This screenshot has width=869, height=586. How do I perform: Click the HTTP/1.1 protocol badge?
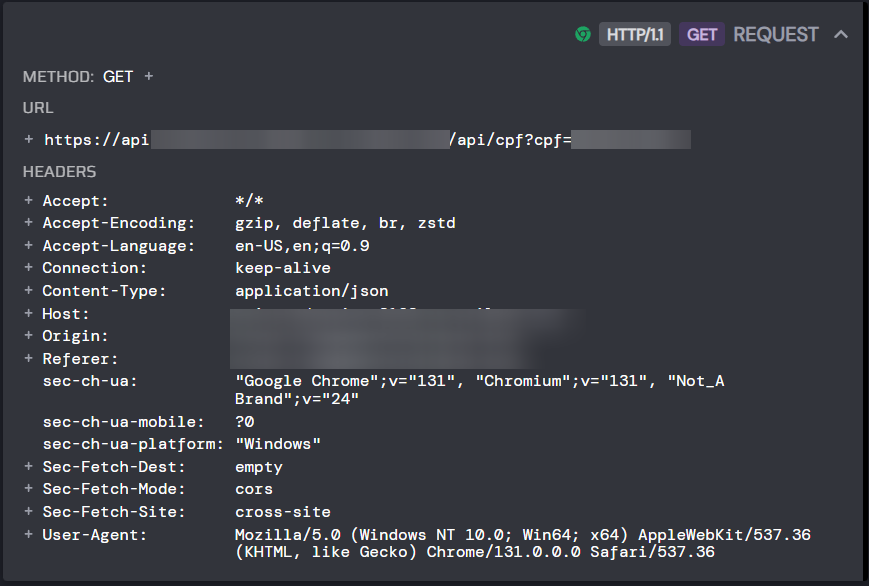pos(635,34)
